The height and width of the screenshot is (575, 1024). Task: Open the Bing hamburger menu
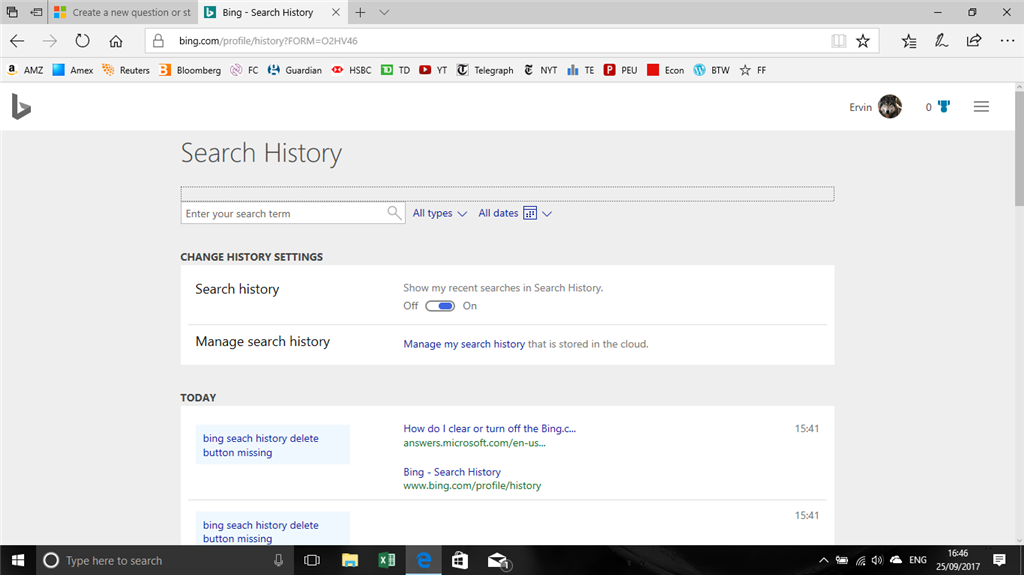981,107
